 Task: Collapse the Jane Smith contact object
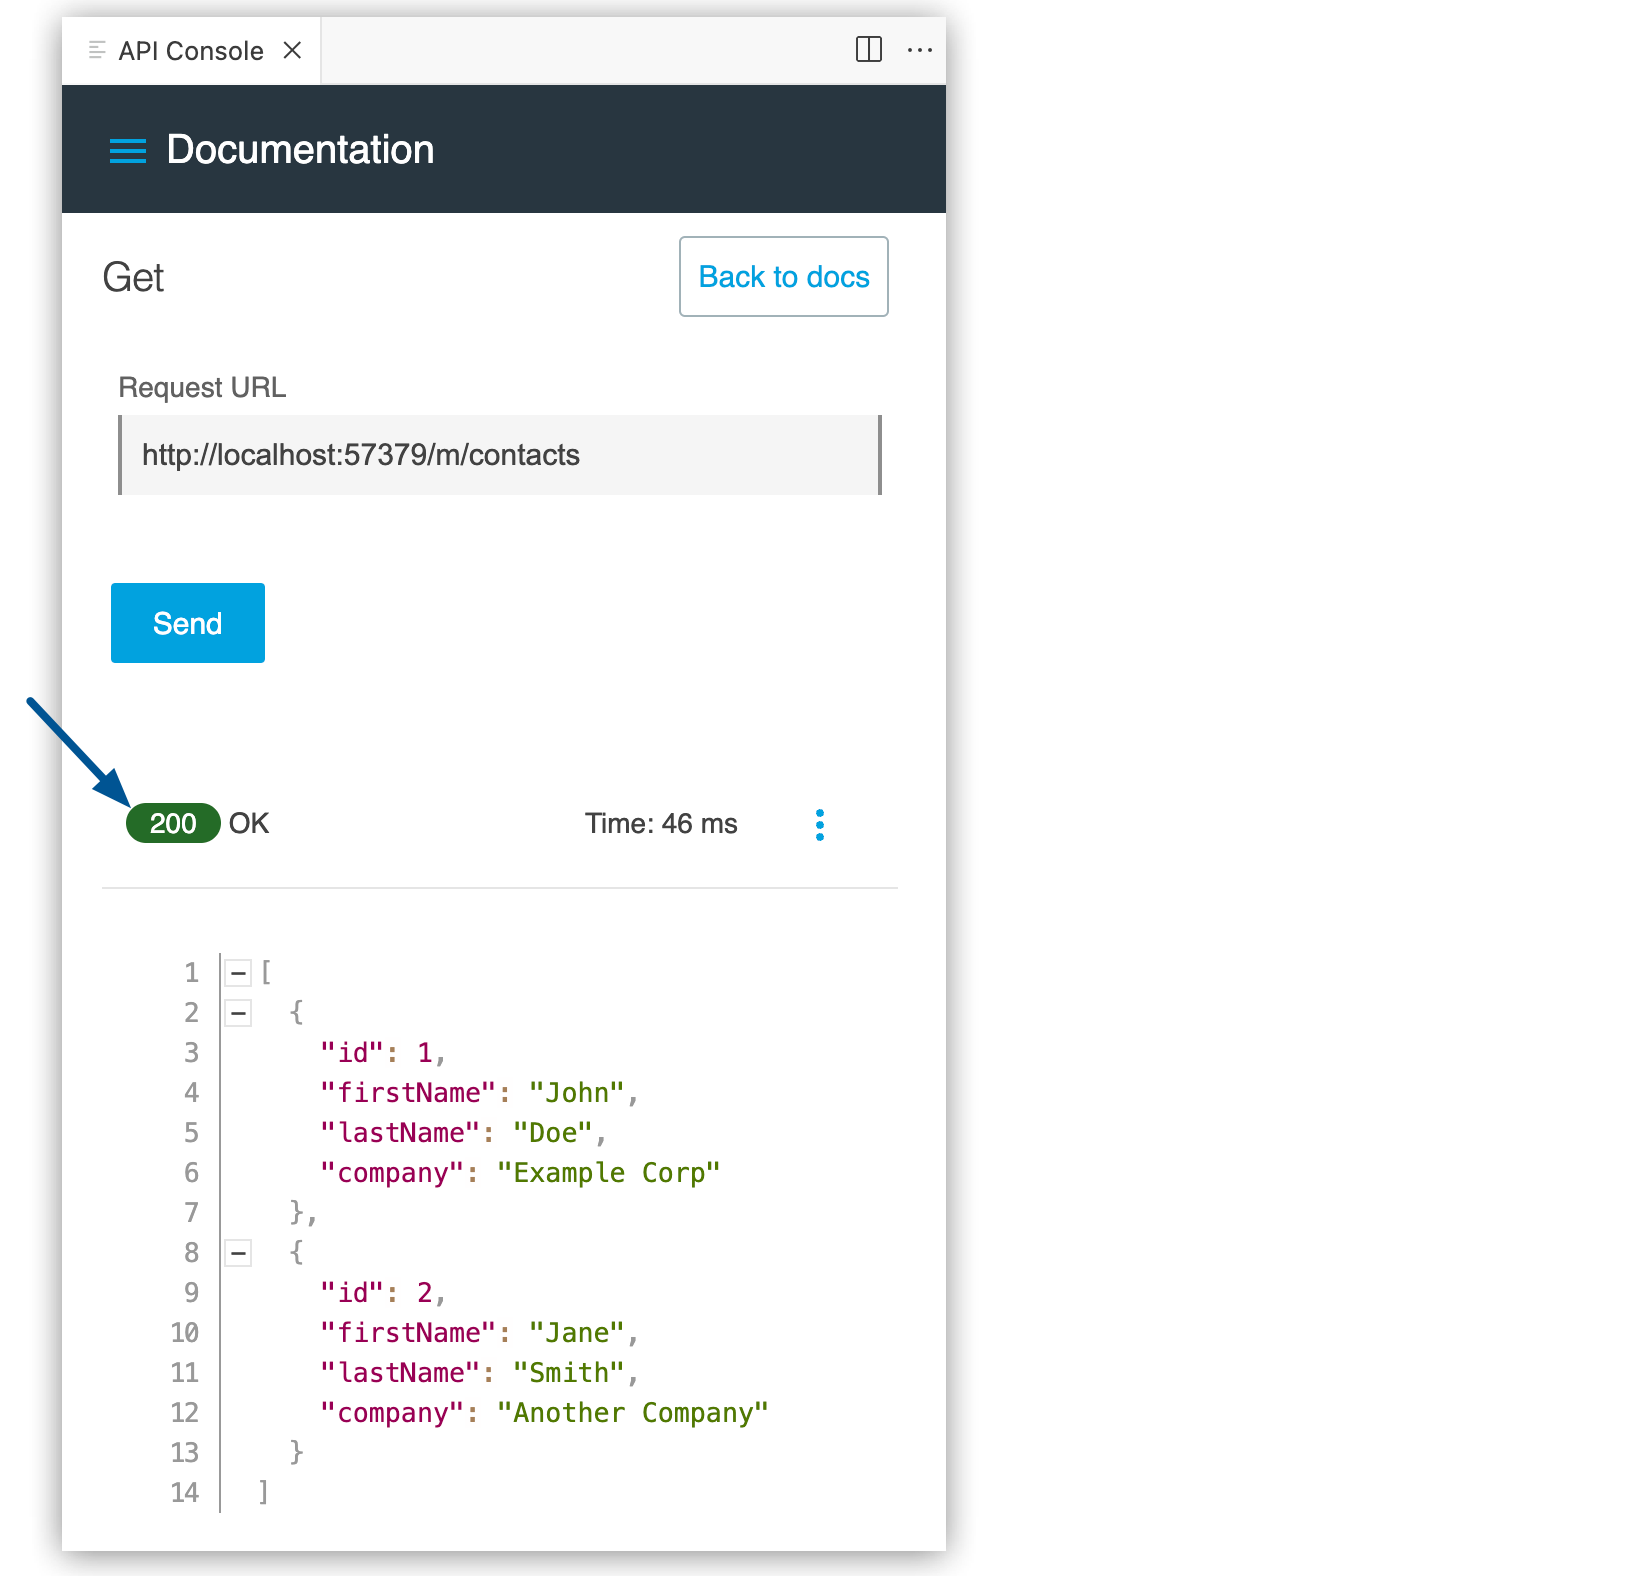click(239, 1252)
